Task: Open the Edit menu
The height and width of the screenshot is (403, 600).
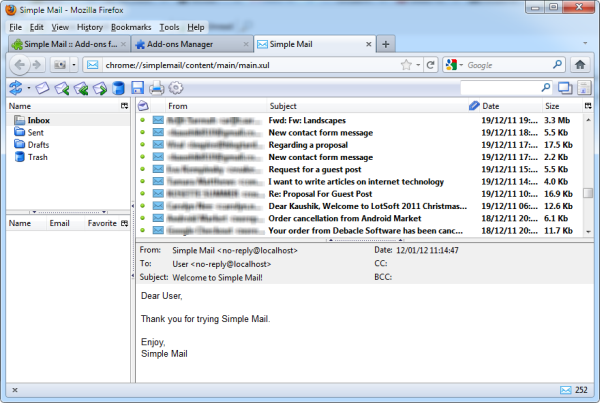Action: (37, 27)
